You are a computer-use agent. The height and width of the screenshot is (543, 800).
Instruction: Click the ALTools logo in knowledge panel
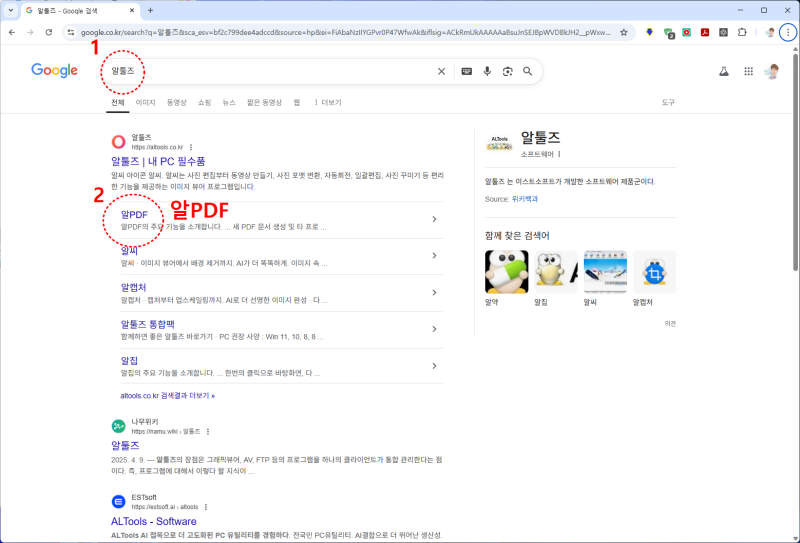point(499,143)
